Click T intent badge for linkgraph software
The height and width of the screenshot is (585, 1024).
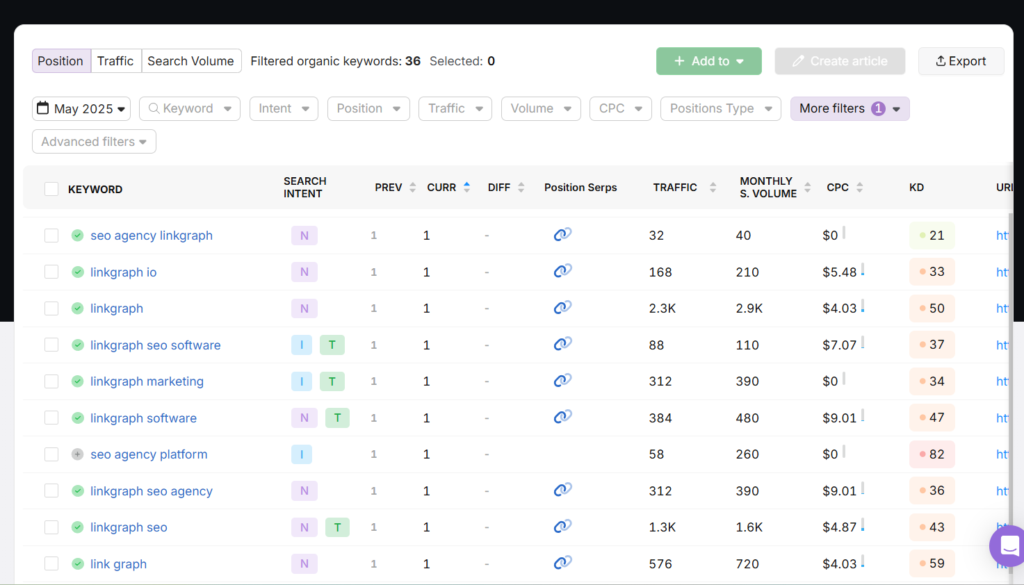[337, 418]
